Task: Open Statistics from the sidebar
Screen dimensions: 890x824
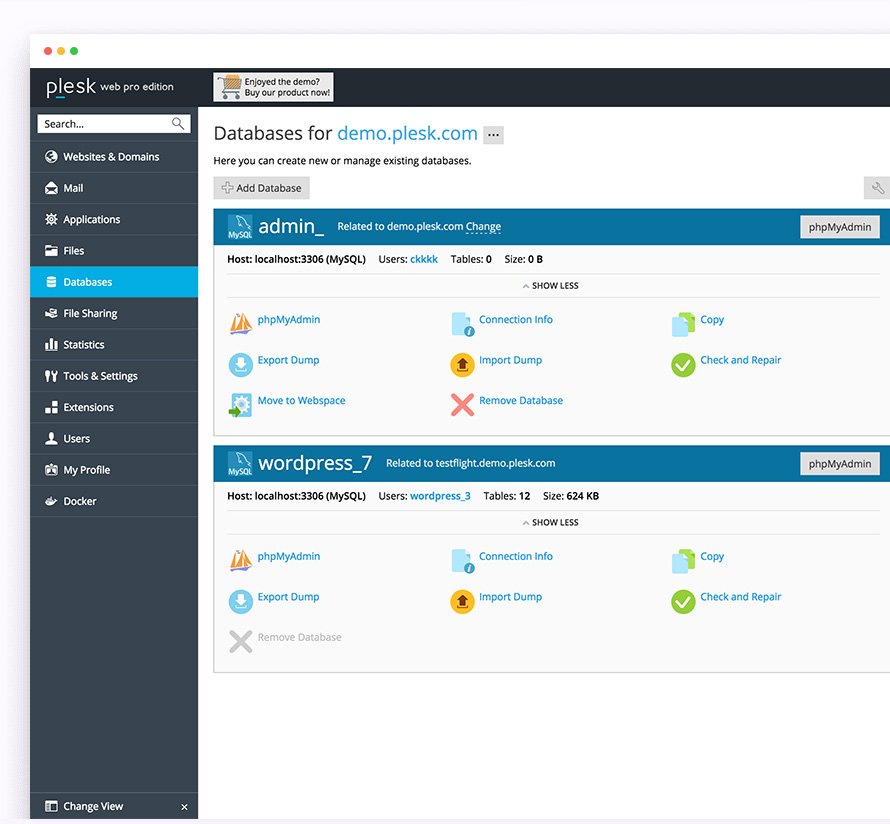Action: tap(114, 344)
